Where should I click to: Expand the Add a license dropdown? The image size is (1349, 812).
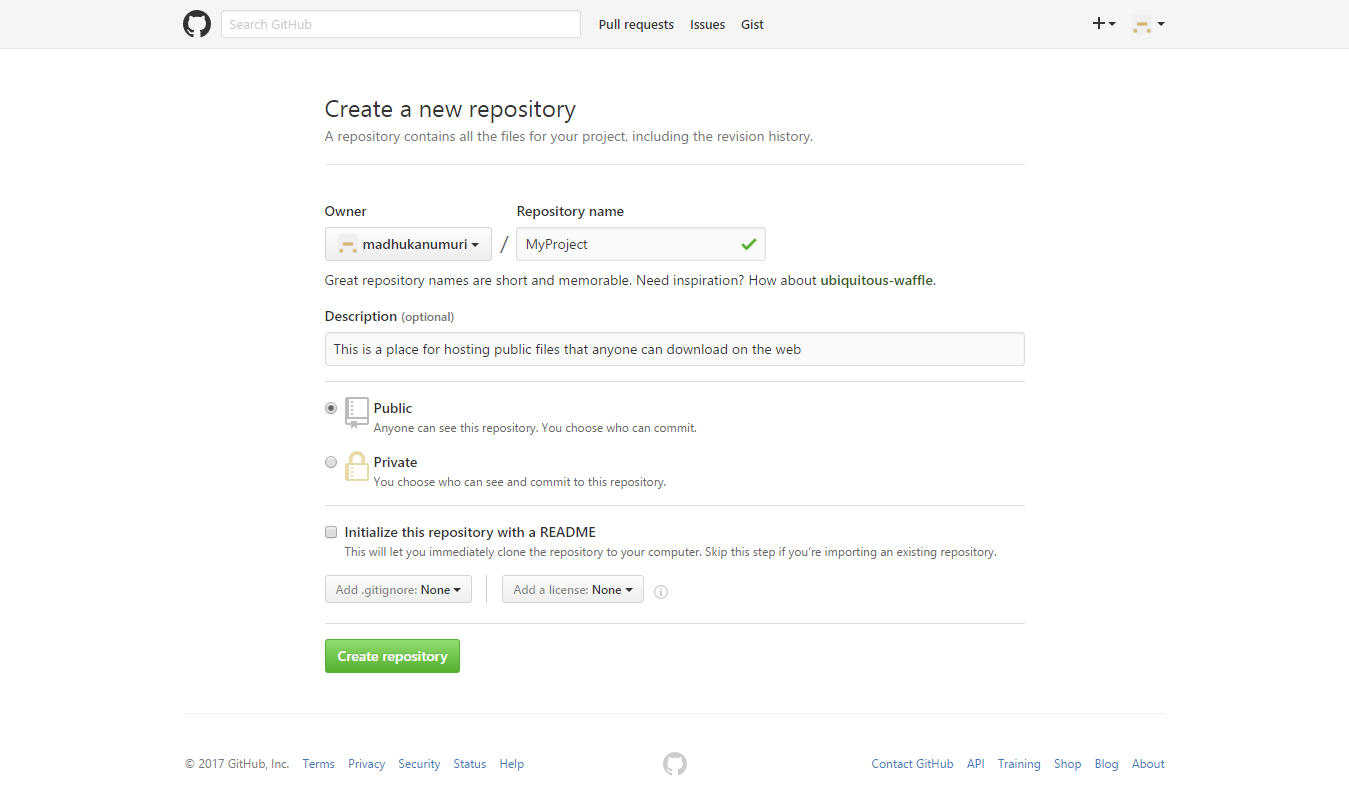(x=573, y=590)
